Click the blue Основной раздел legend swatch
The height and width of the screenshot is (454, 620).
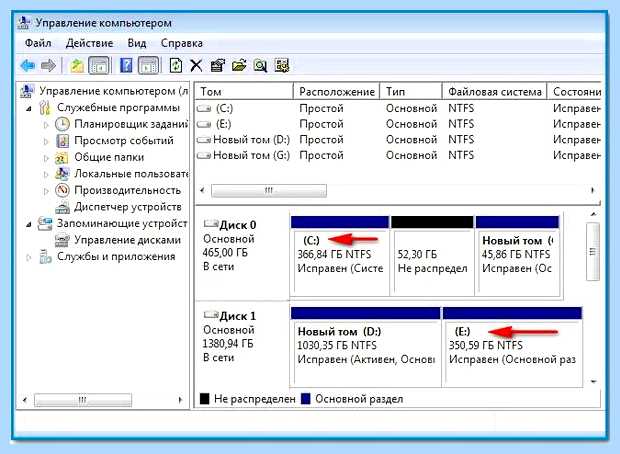click(x=306, y=399)
